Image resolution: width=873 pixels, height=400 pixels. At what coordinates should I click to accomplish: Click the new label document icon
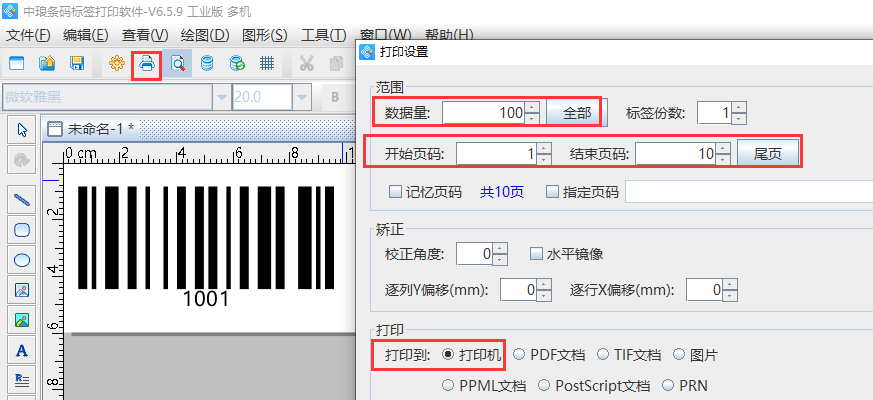pyautogui.click(x=17, y=64)
